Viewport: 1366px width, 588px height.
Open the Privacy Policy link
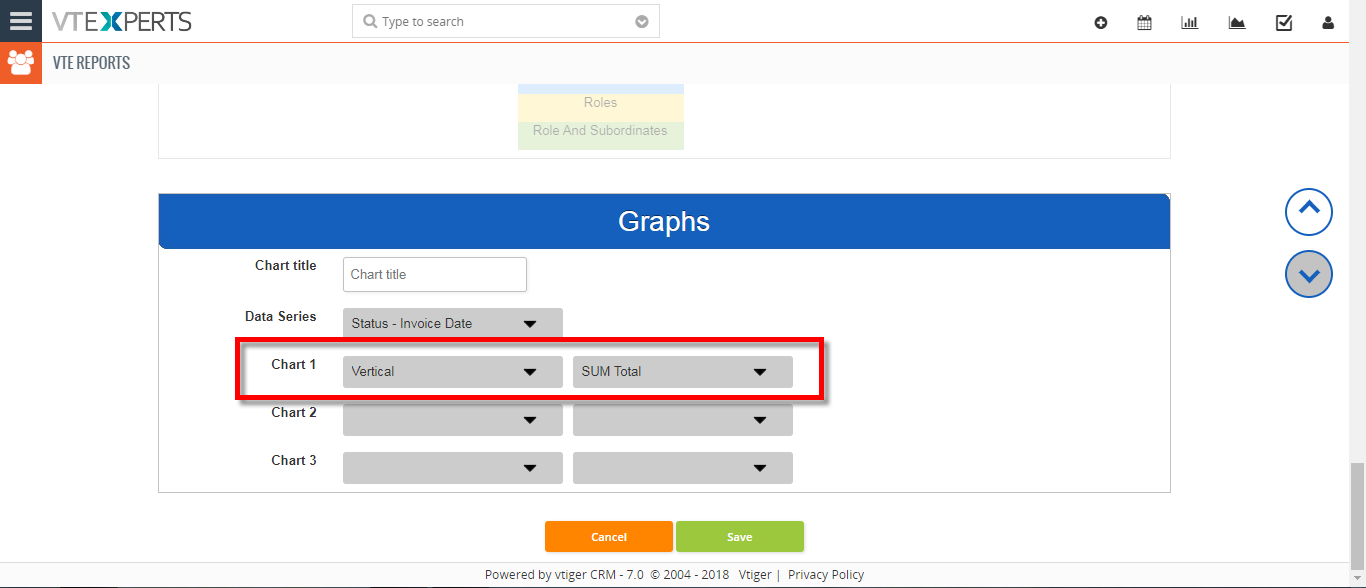click(826, 575)
